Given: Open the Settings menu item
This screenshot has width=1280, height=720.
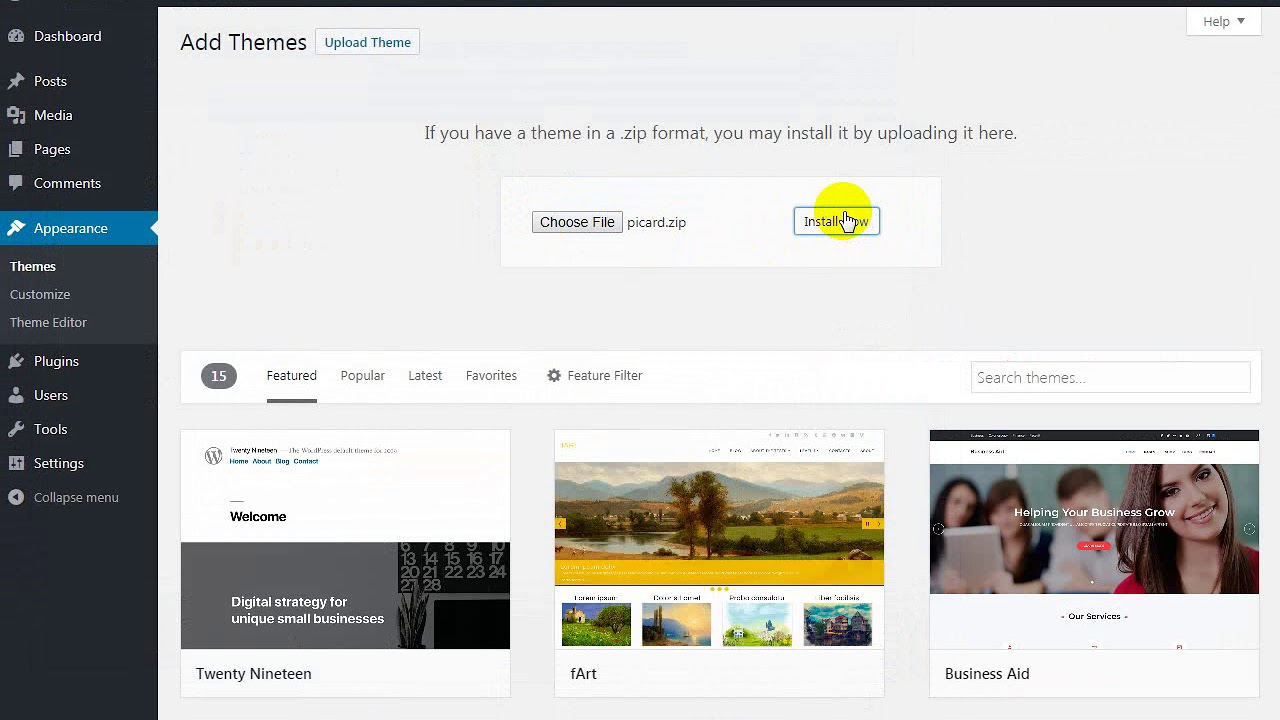Looking at the screenshot, I should click(78, 463).
